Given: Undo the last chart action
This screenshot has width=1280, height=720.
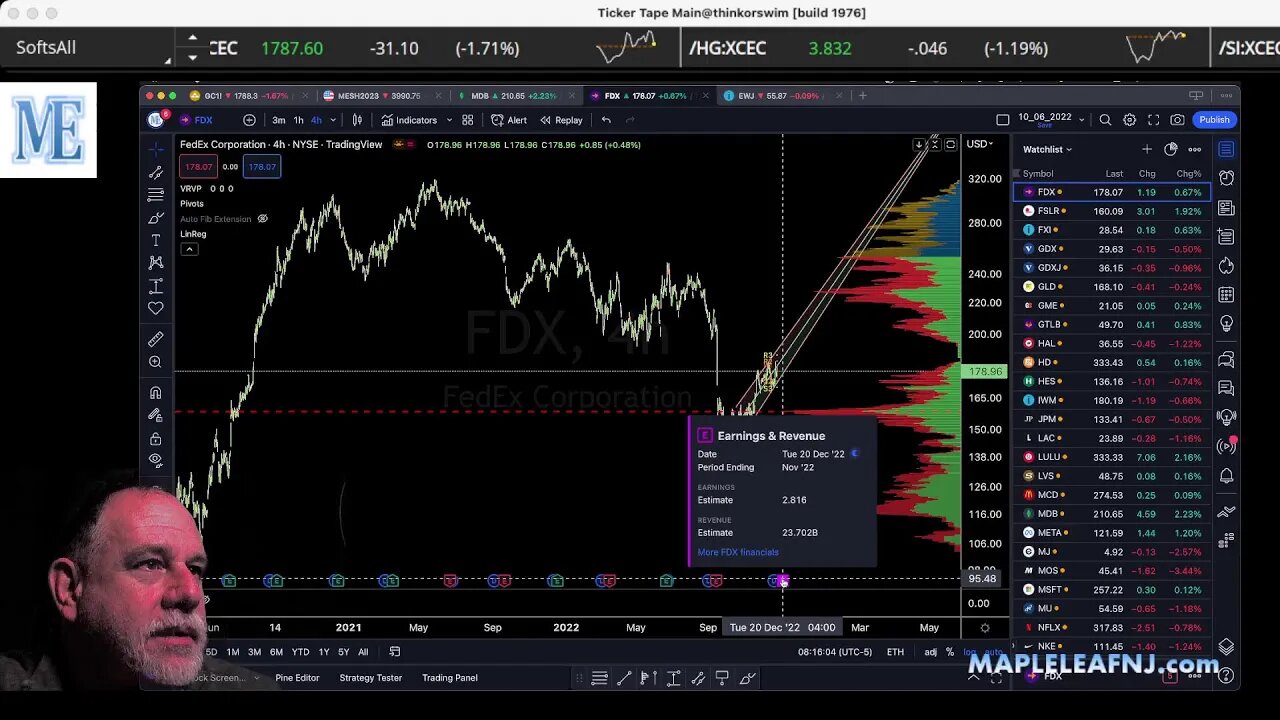Looking at the screenshot, I should [606, 120].
